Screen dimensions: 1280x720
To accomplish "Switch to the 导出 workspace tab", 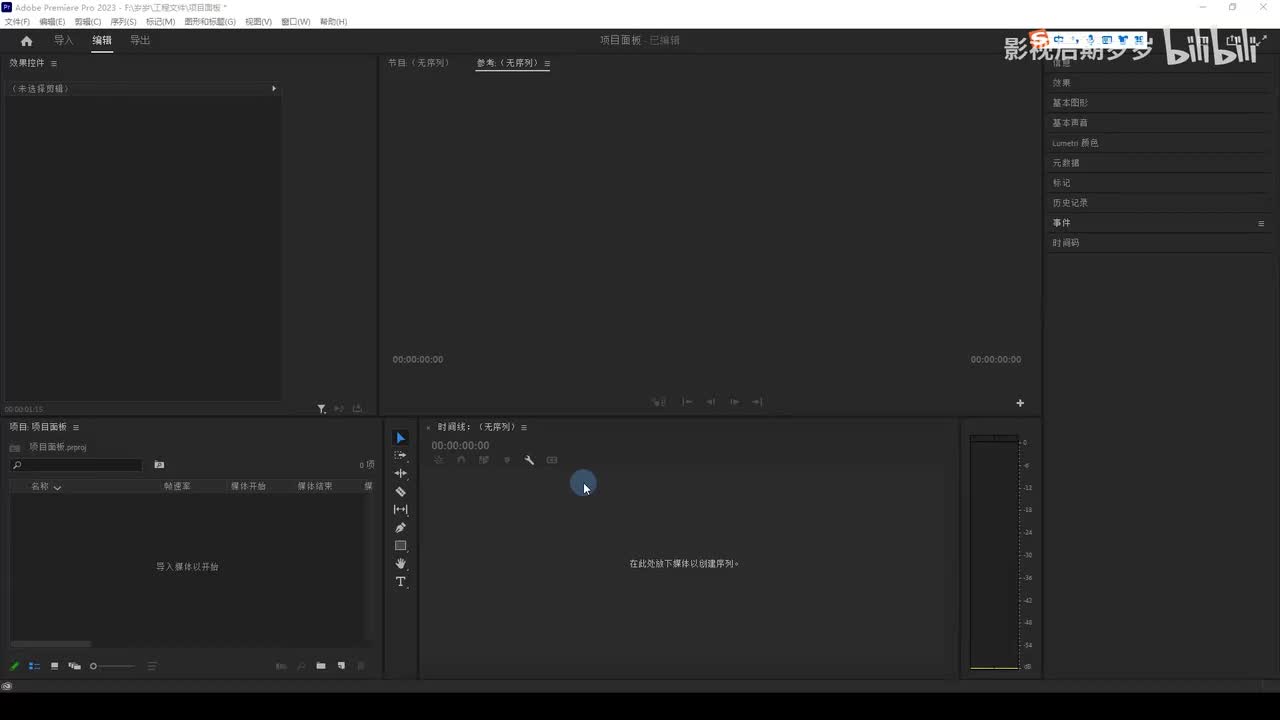I will (x=140, y=41).
